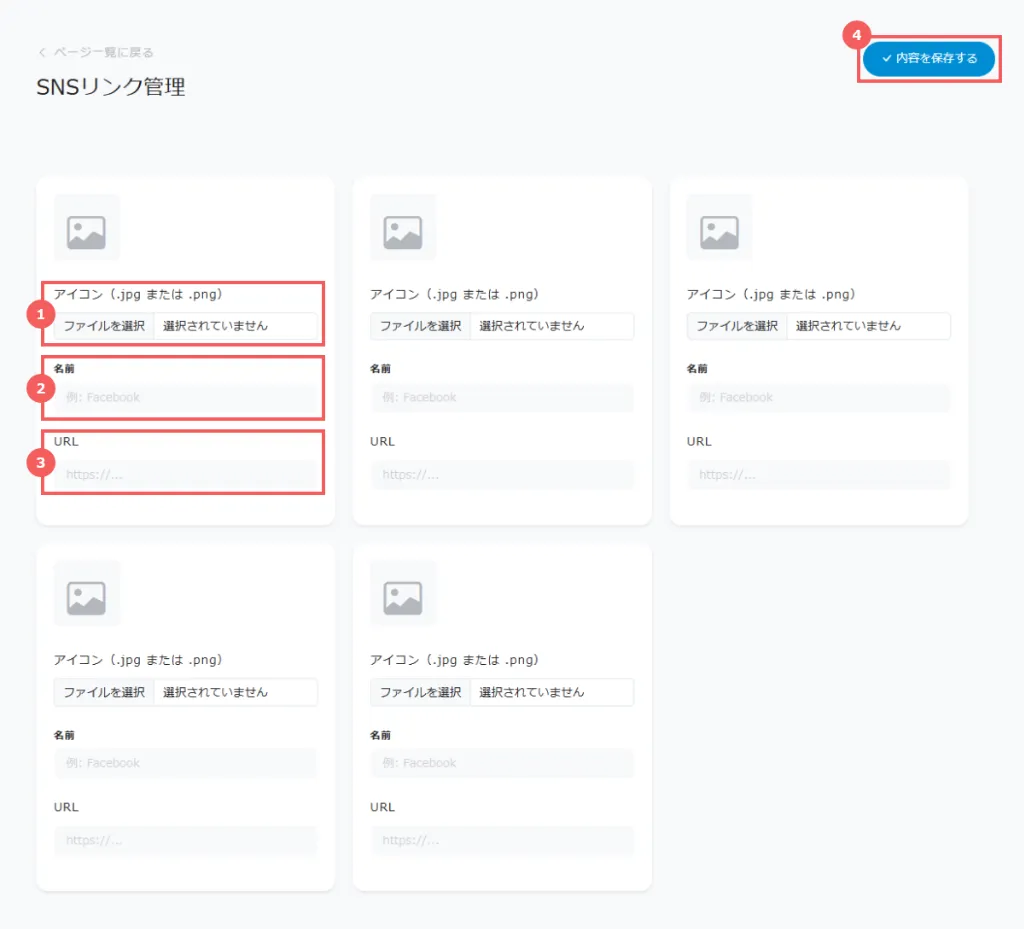Viewport: 1024px width, 929px height.
Task: Click the URL input in the second card
Action: [502, 475]
